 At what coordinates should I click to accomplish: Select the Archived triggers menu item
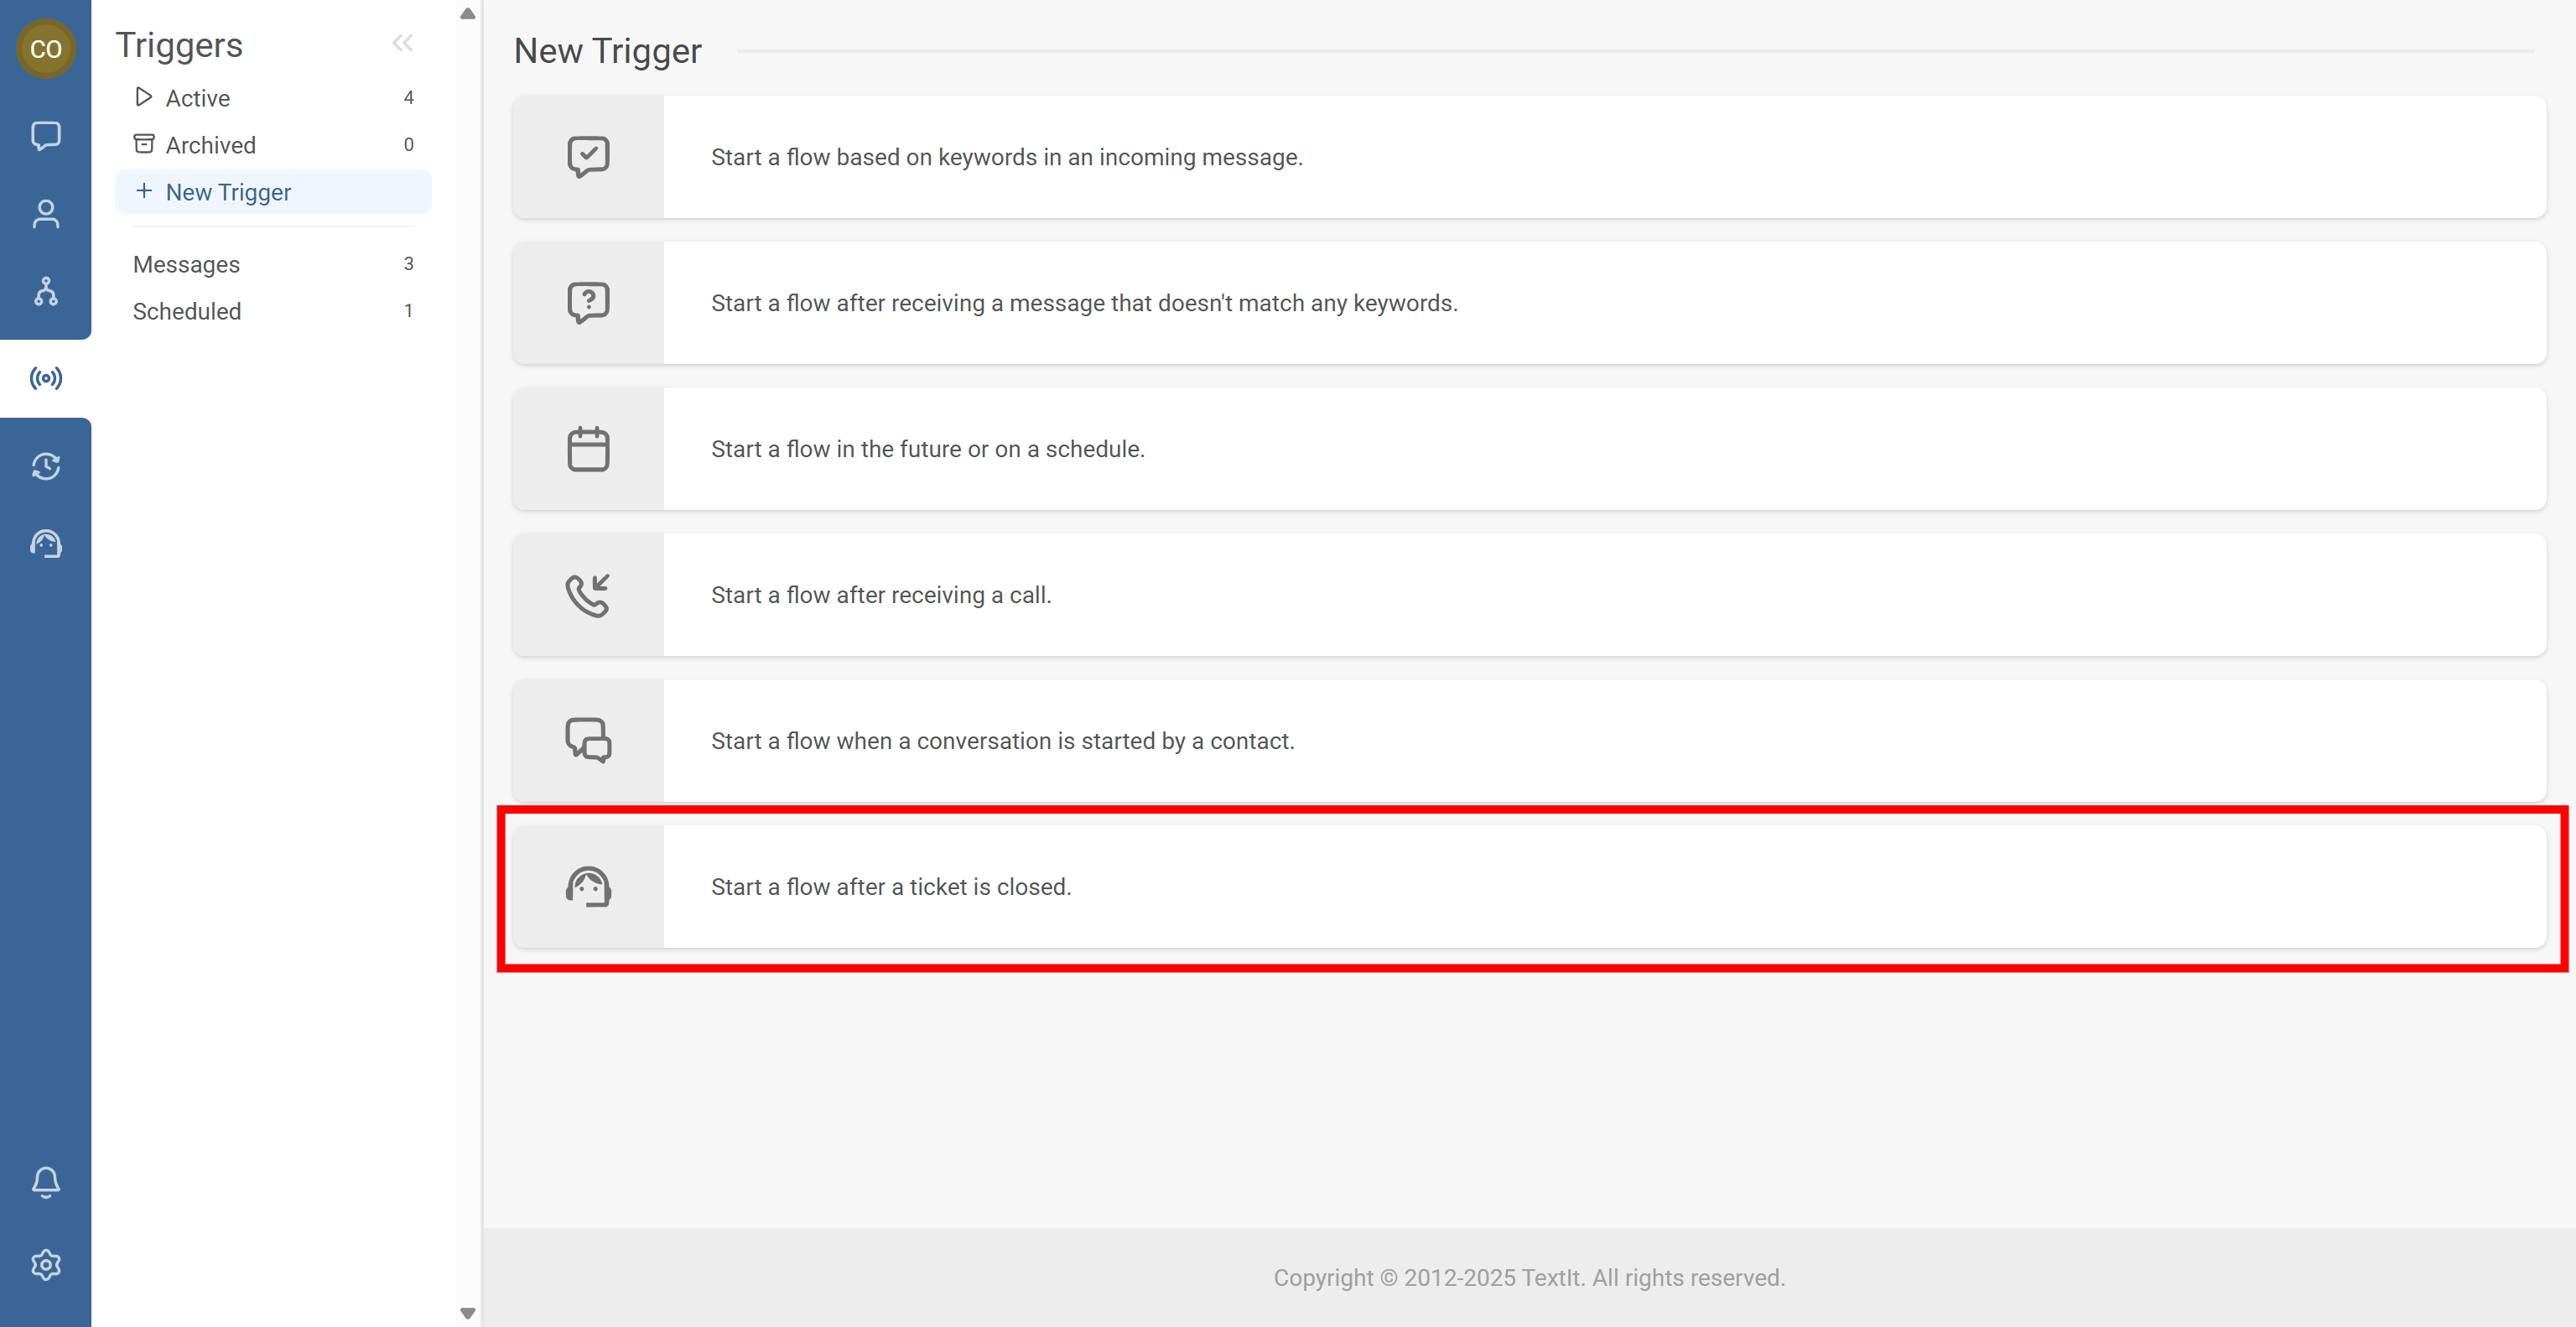[x=210, y=145]
